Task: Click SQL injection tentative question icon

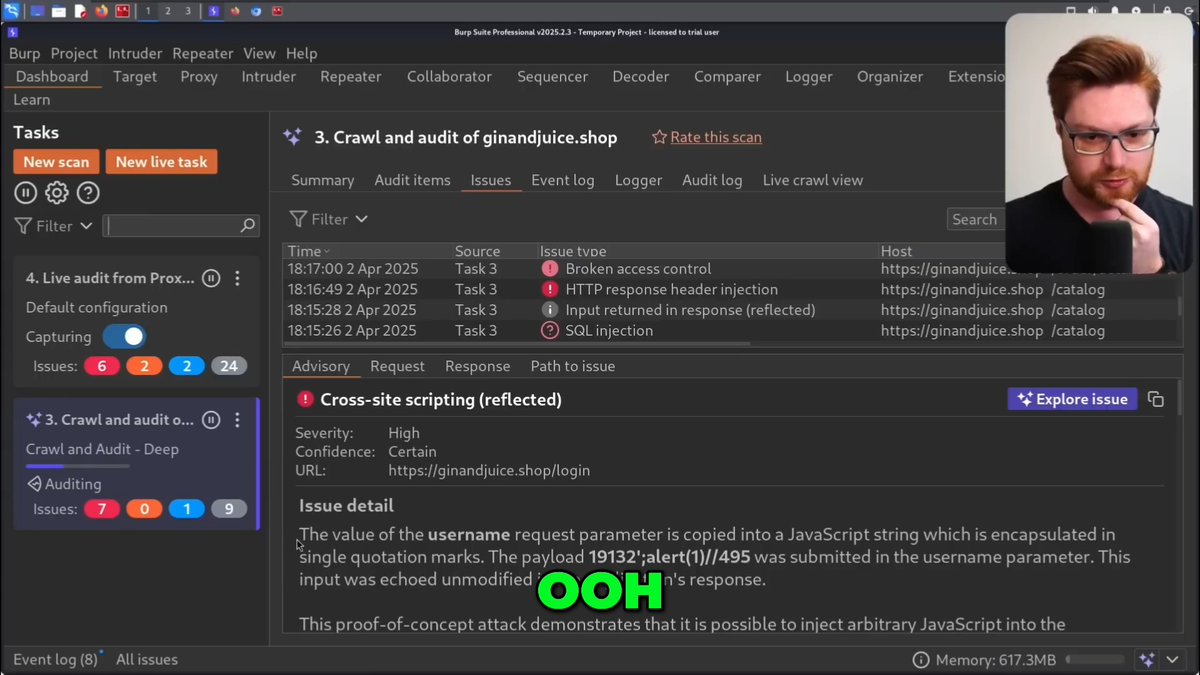Action: pyautogui.click(x=549, y=330)
